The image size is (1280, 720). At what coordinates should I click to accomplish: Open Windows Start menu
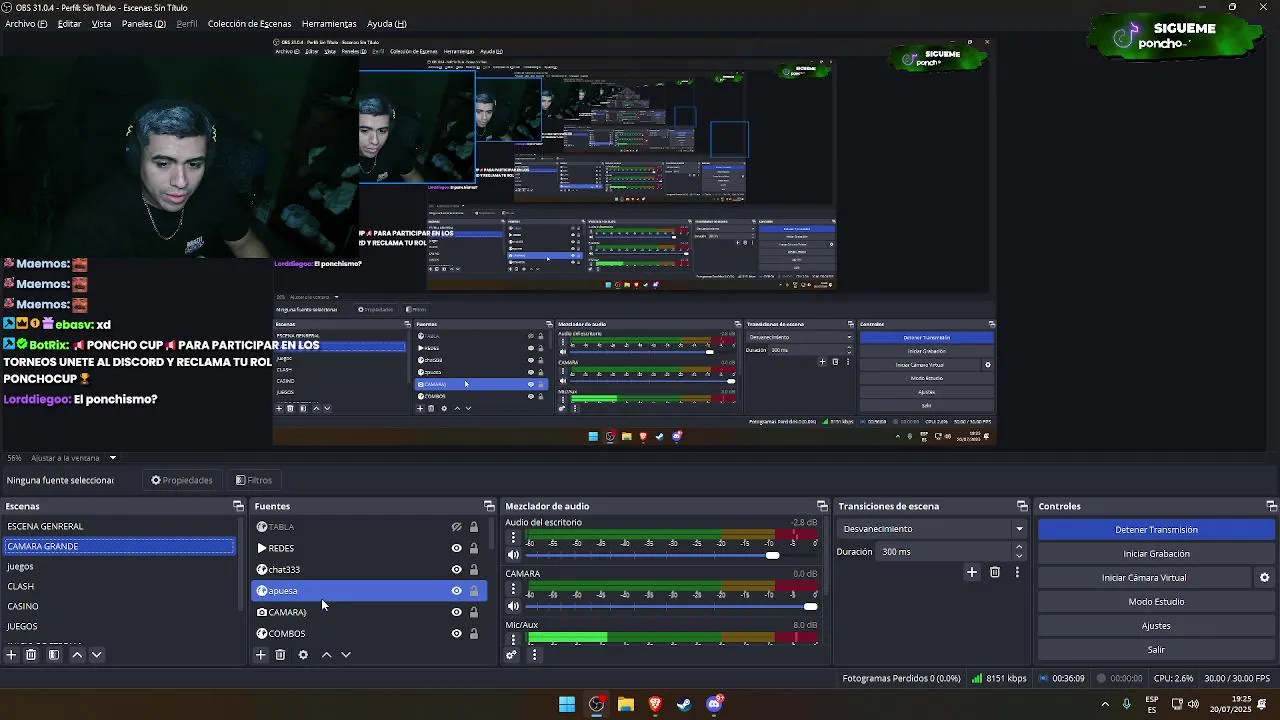tap(567, 704)
